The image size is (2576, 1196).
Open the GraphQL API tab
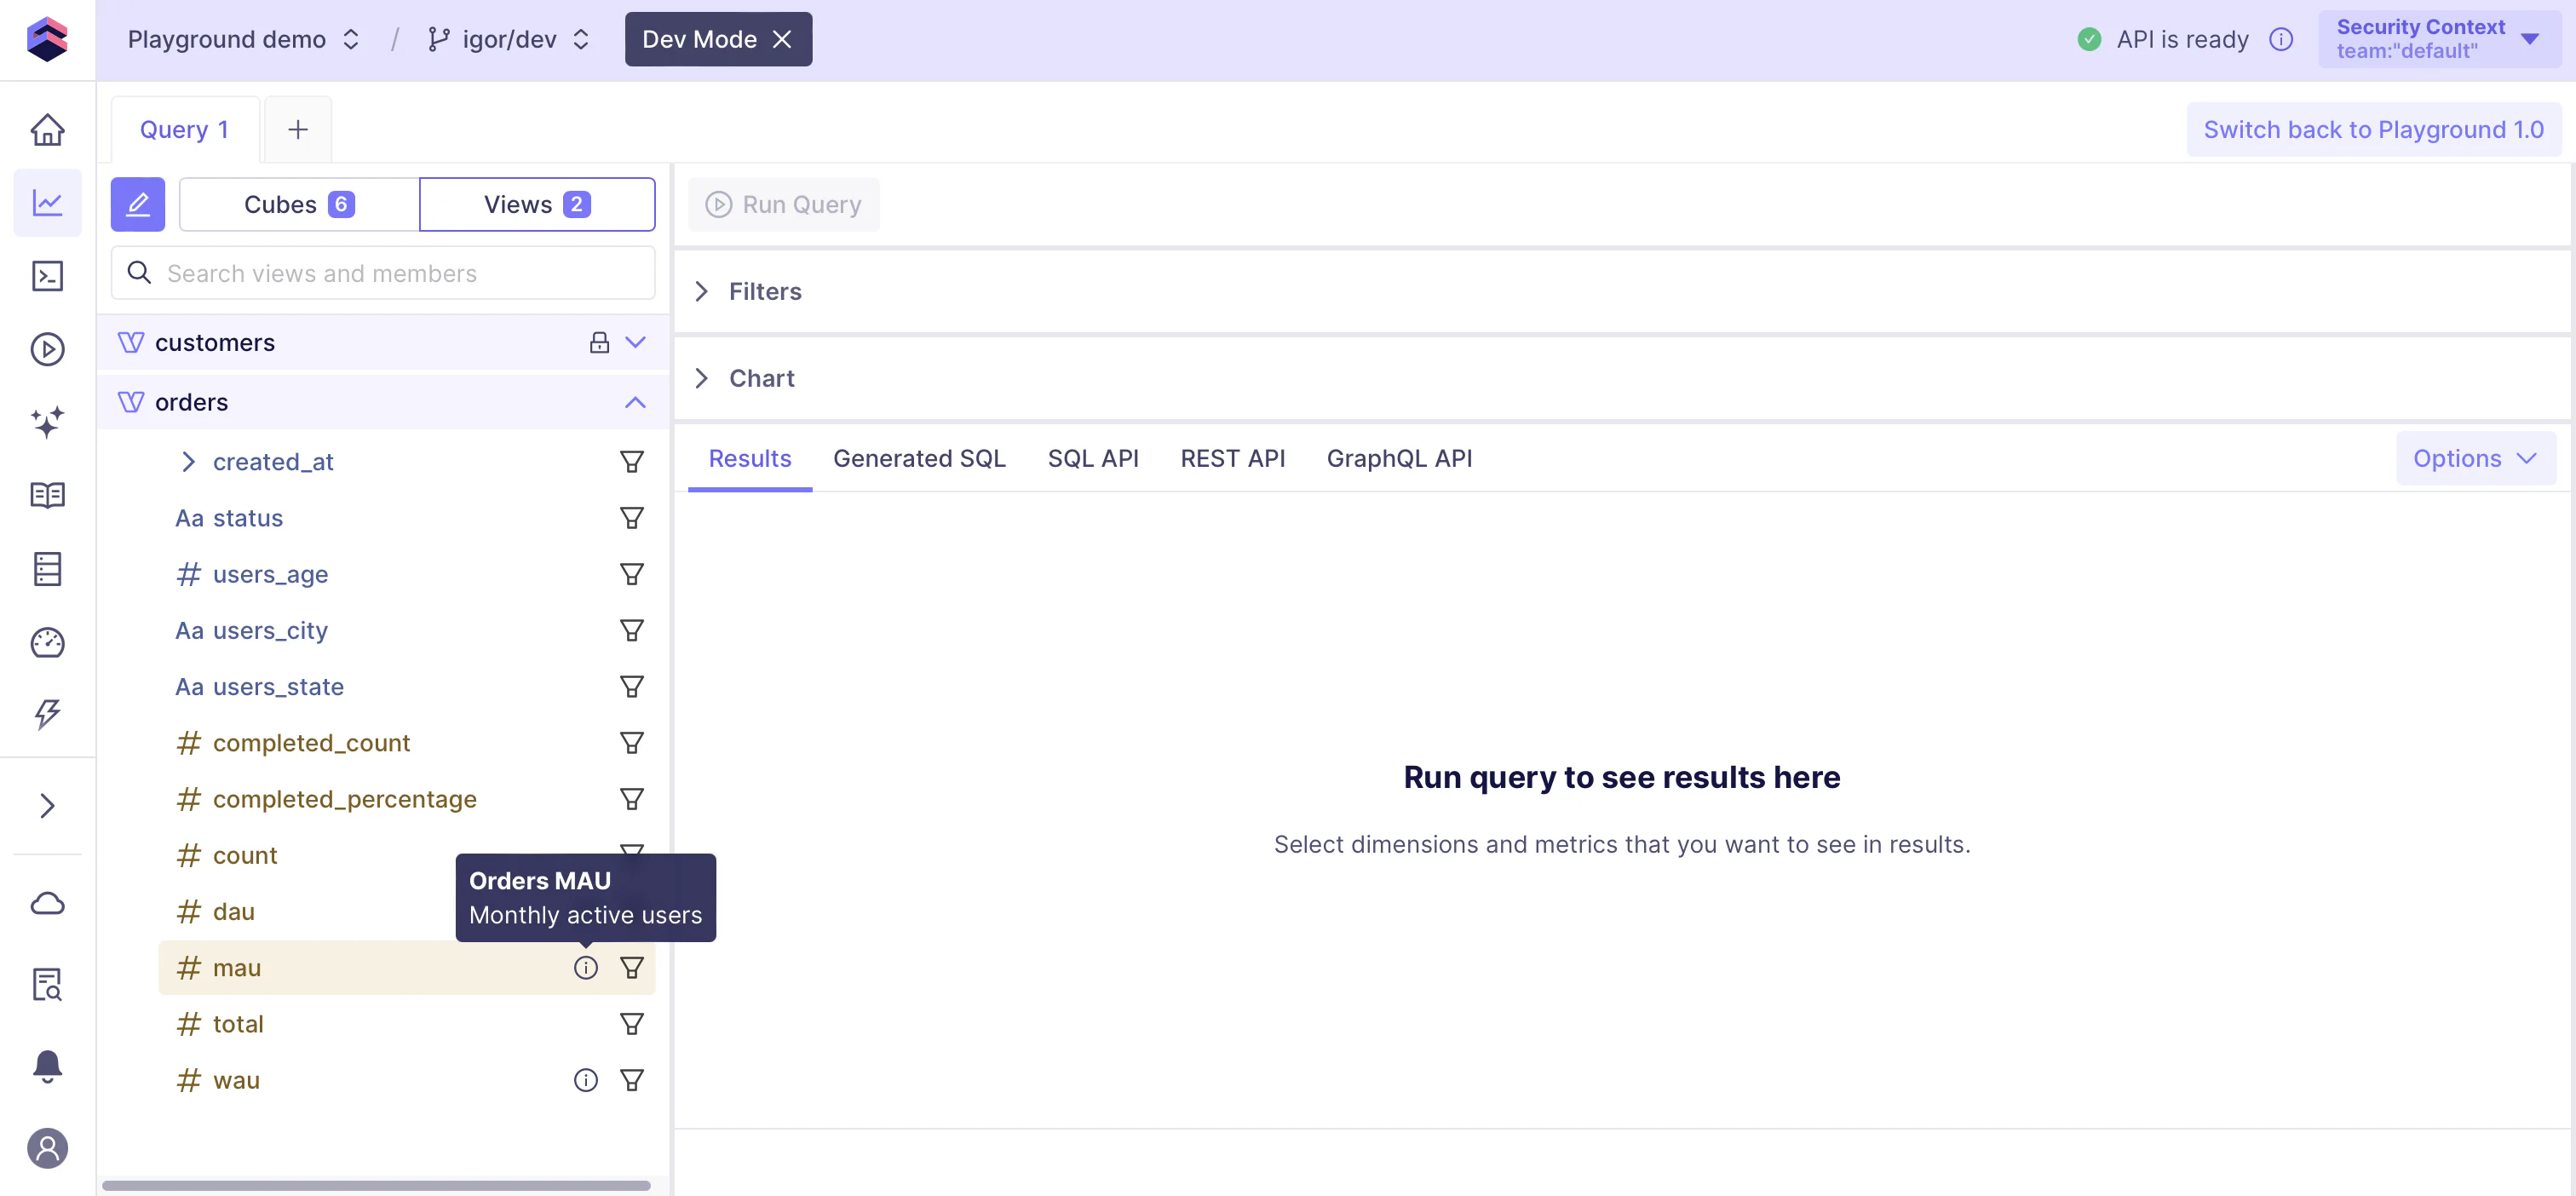pyautogui.click(x=1398, y=458)
